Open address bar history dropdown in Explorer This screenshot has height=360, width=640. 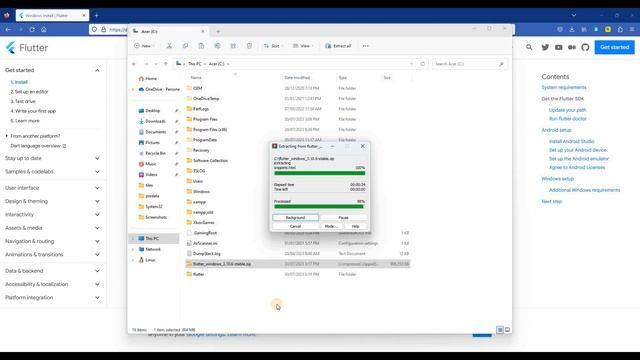(x=411, y=64)
